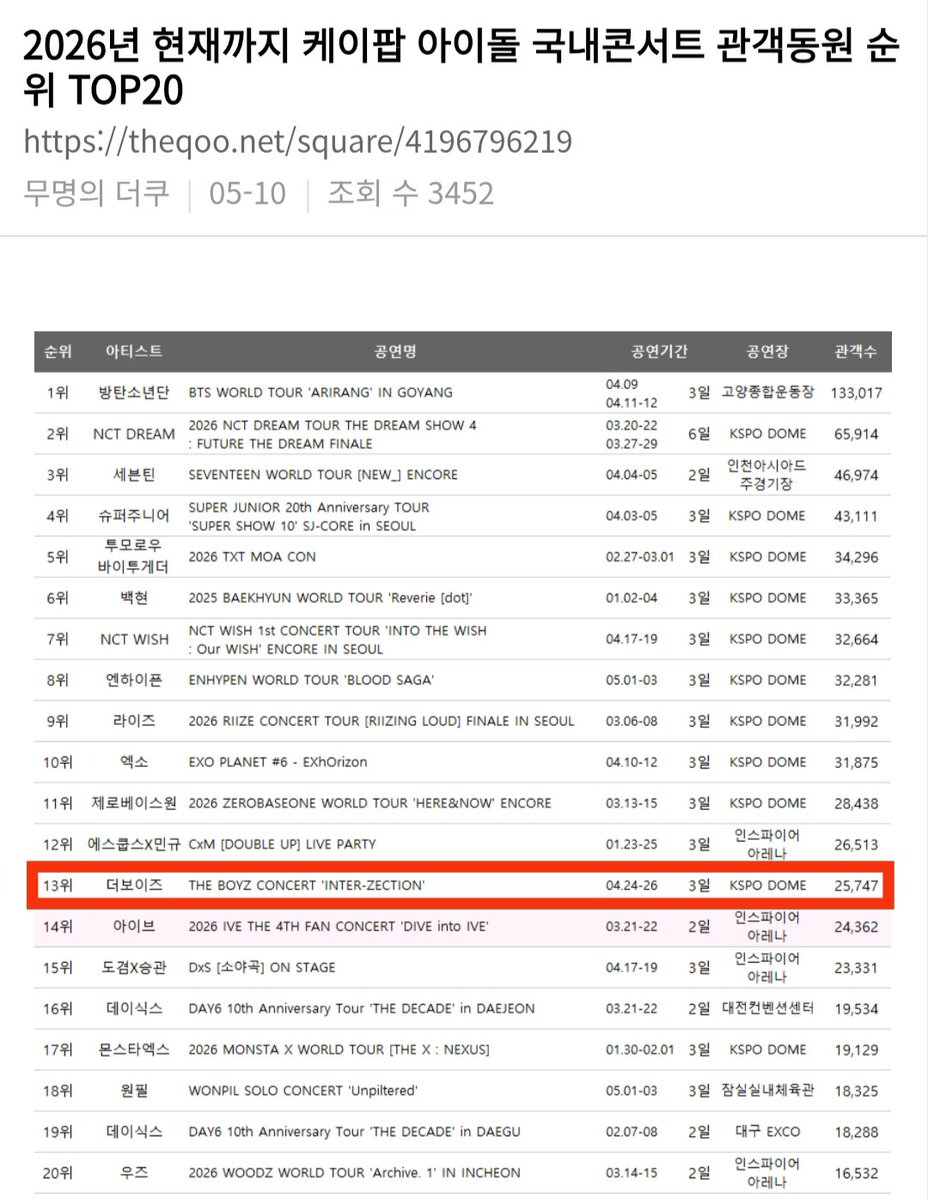Select the artist cell 엑소
The width and height of the screenshot is (928, 1200).
(x=134, y=762)
